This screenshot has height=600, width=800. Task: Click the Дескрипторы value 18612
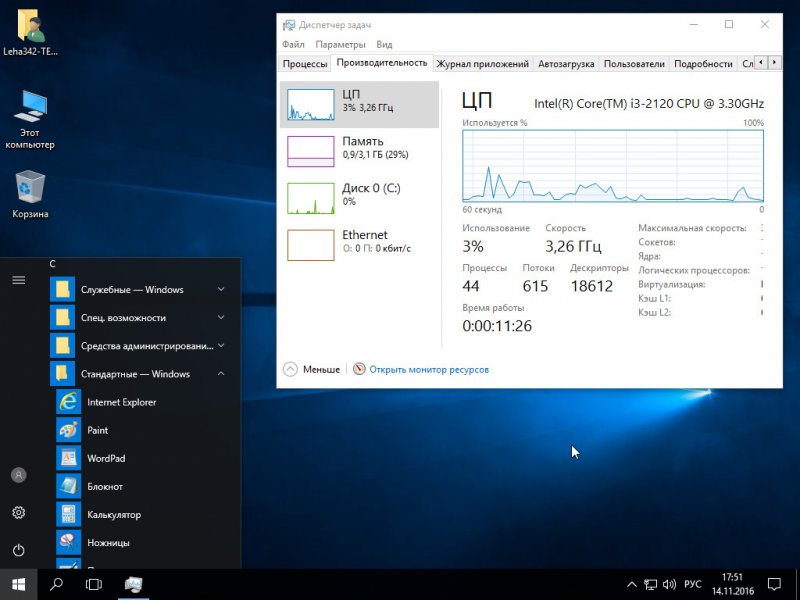pyautogui.click(x=592, y=286)
